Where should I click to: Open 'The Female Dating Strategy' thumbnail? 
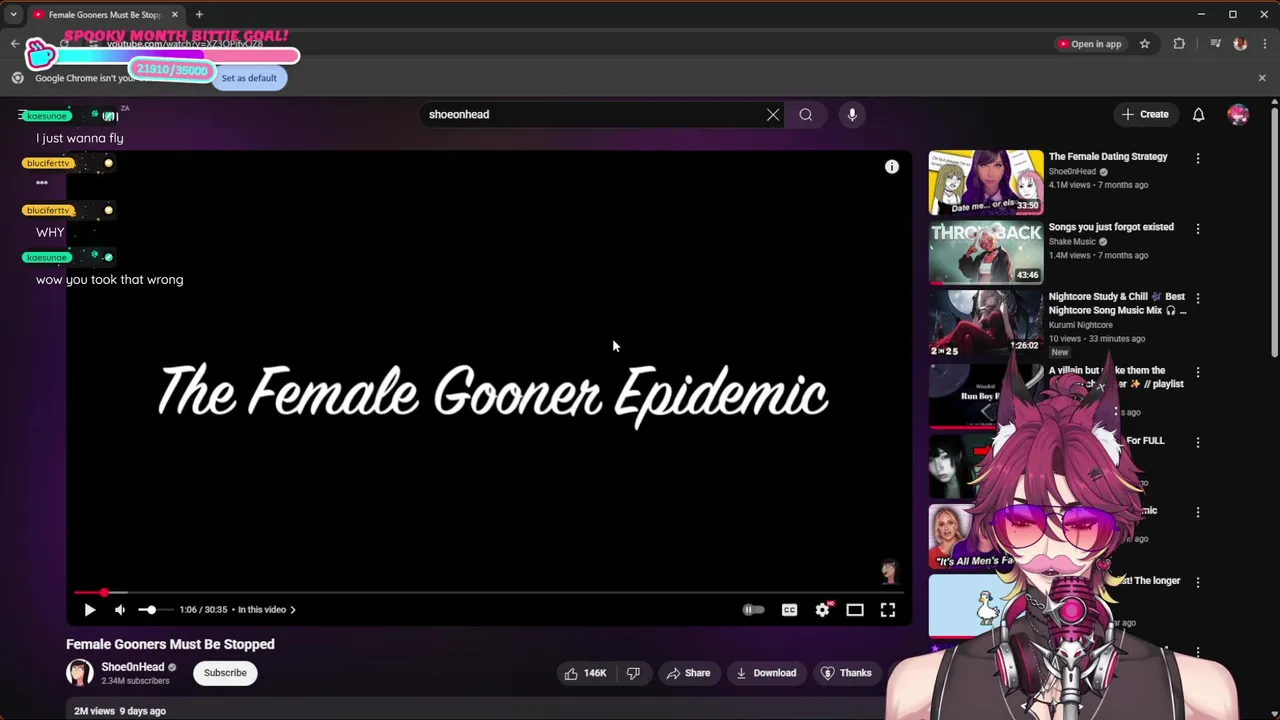(x=986, y=183)
